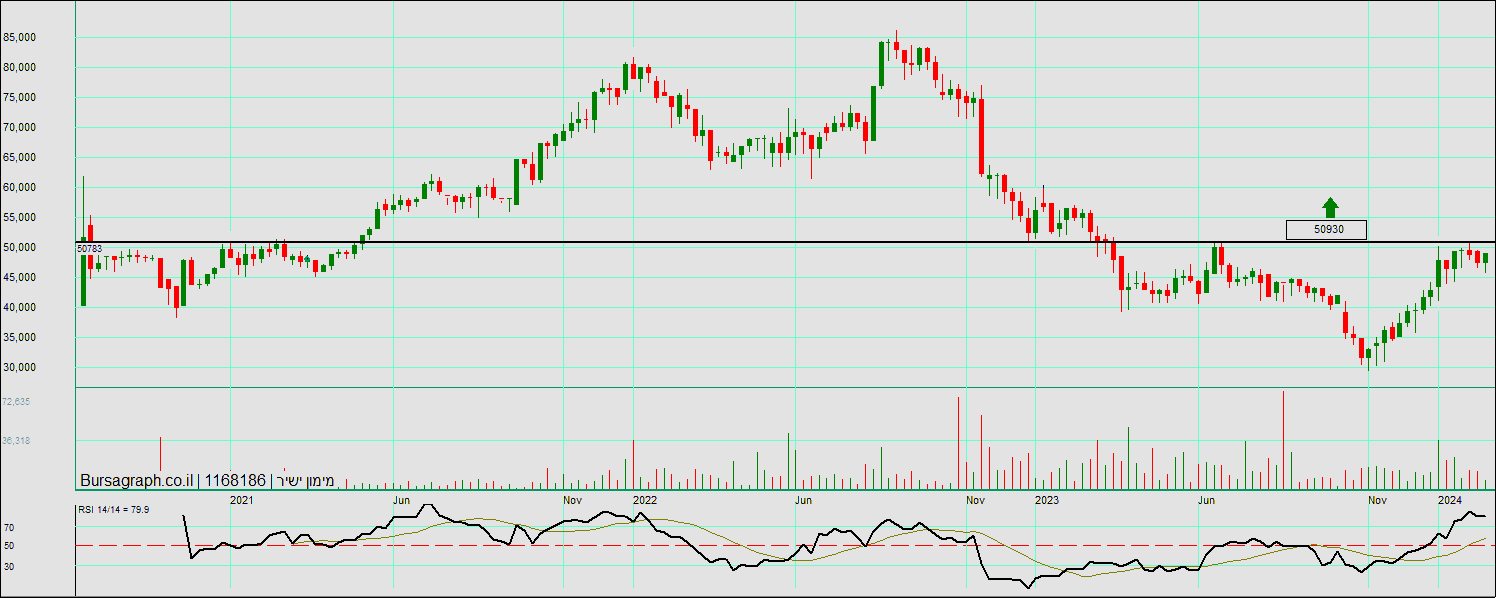
Task: Click the Nov label just before 2024
Action: coord(1378,499)
